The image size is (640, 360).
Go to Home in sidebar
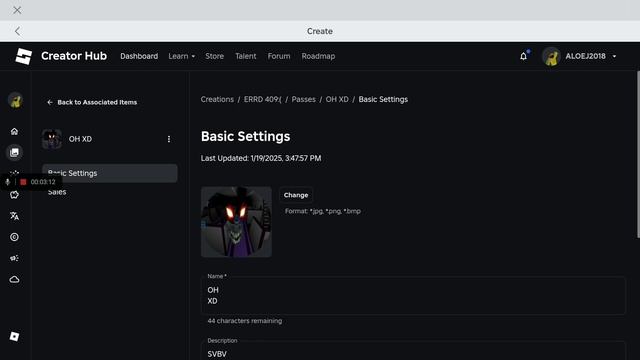click(14, 131)
